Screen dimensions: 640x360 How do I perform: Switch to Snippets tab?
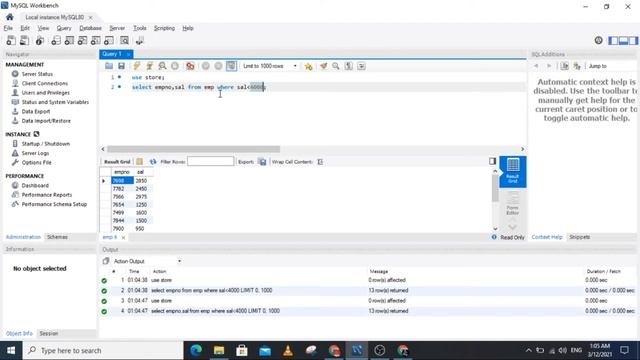tap(580, 237)
